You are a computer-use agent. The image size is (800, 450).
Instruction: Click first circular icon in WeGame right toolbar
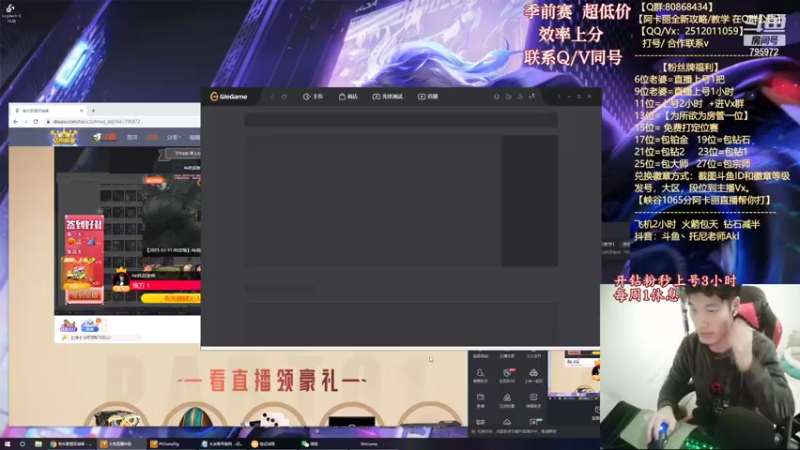[x=496, y=96]
